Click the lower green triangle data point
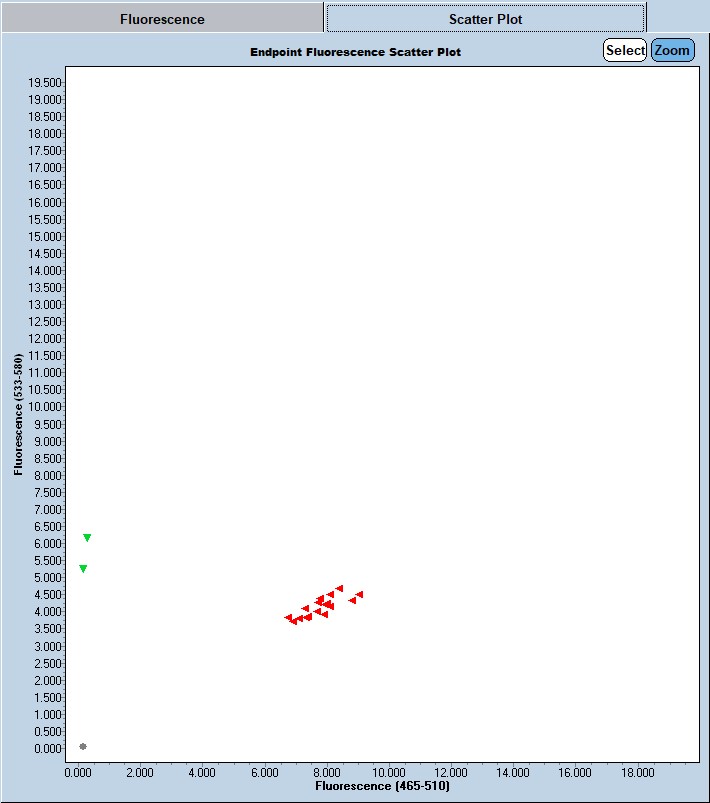 pos(83,568)
